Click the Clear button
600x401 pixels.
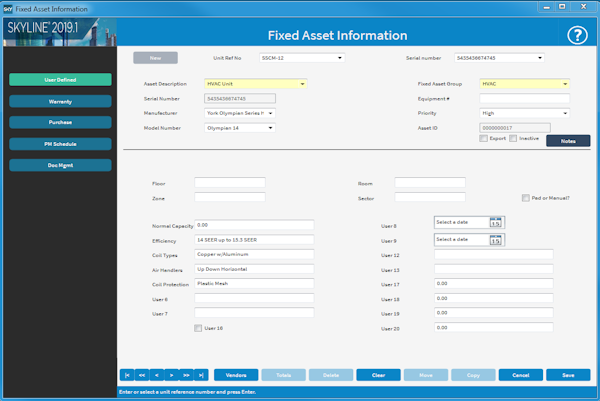(x=378, y=375)
